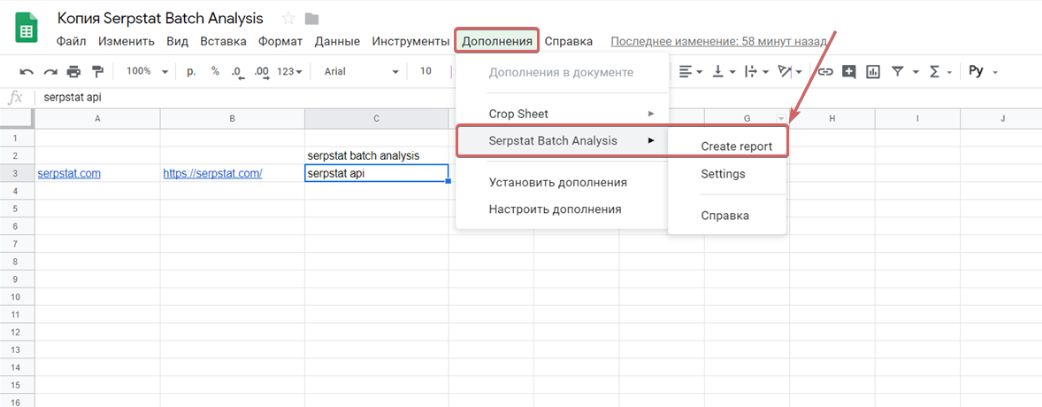Close the Дополнения menu
Viewport: 1042px width, 407px height.
[497, 41]
